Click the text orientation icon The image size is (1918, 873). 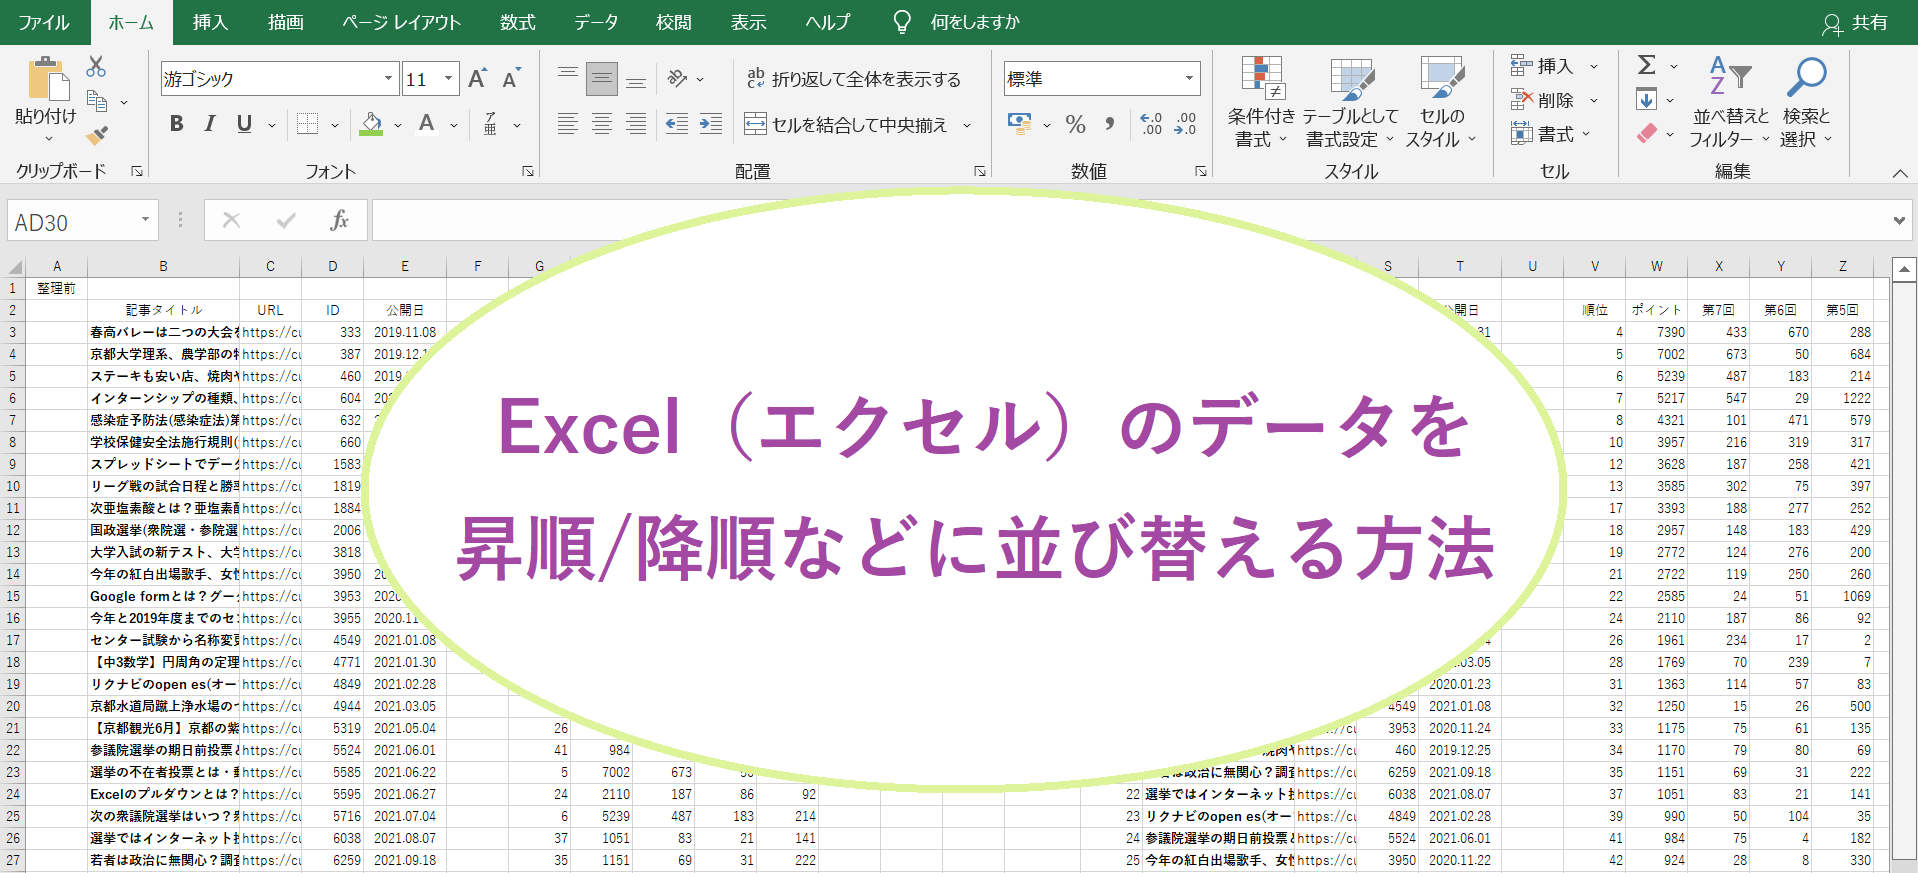click(x=678, y=78)
